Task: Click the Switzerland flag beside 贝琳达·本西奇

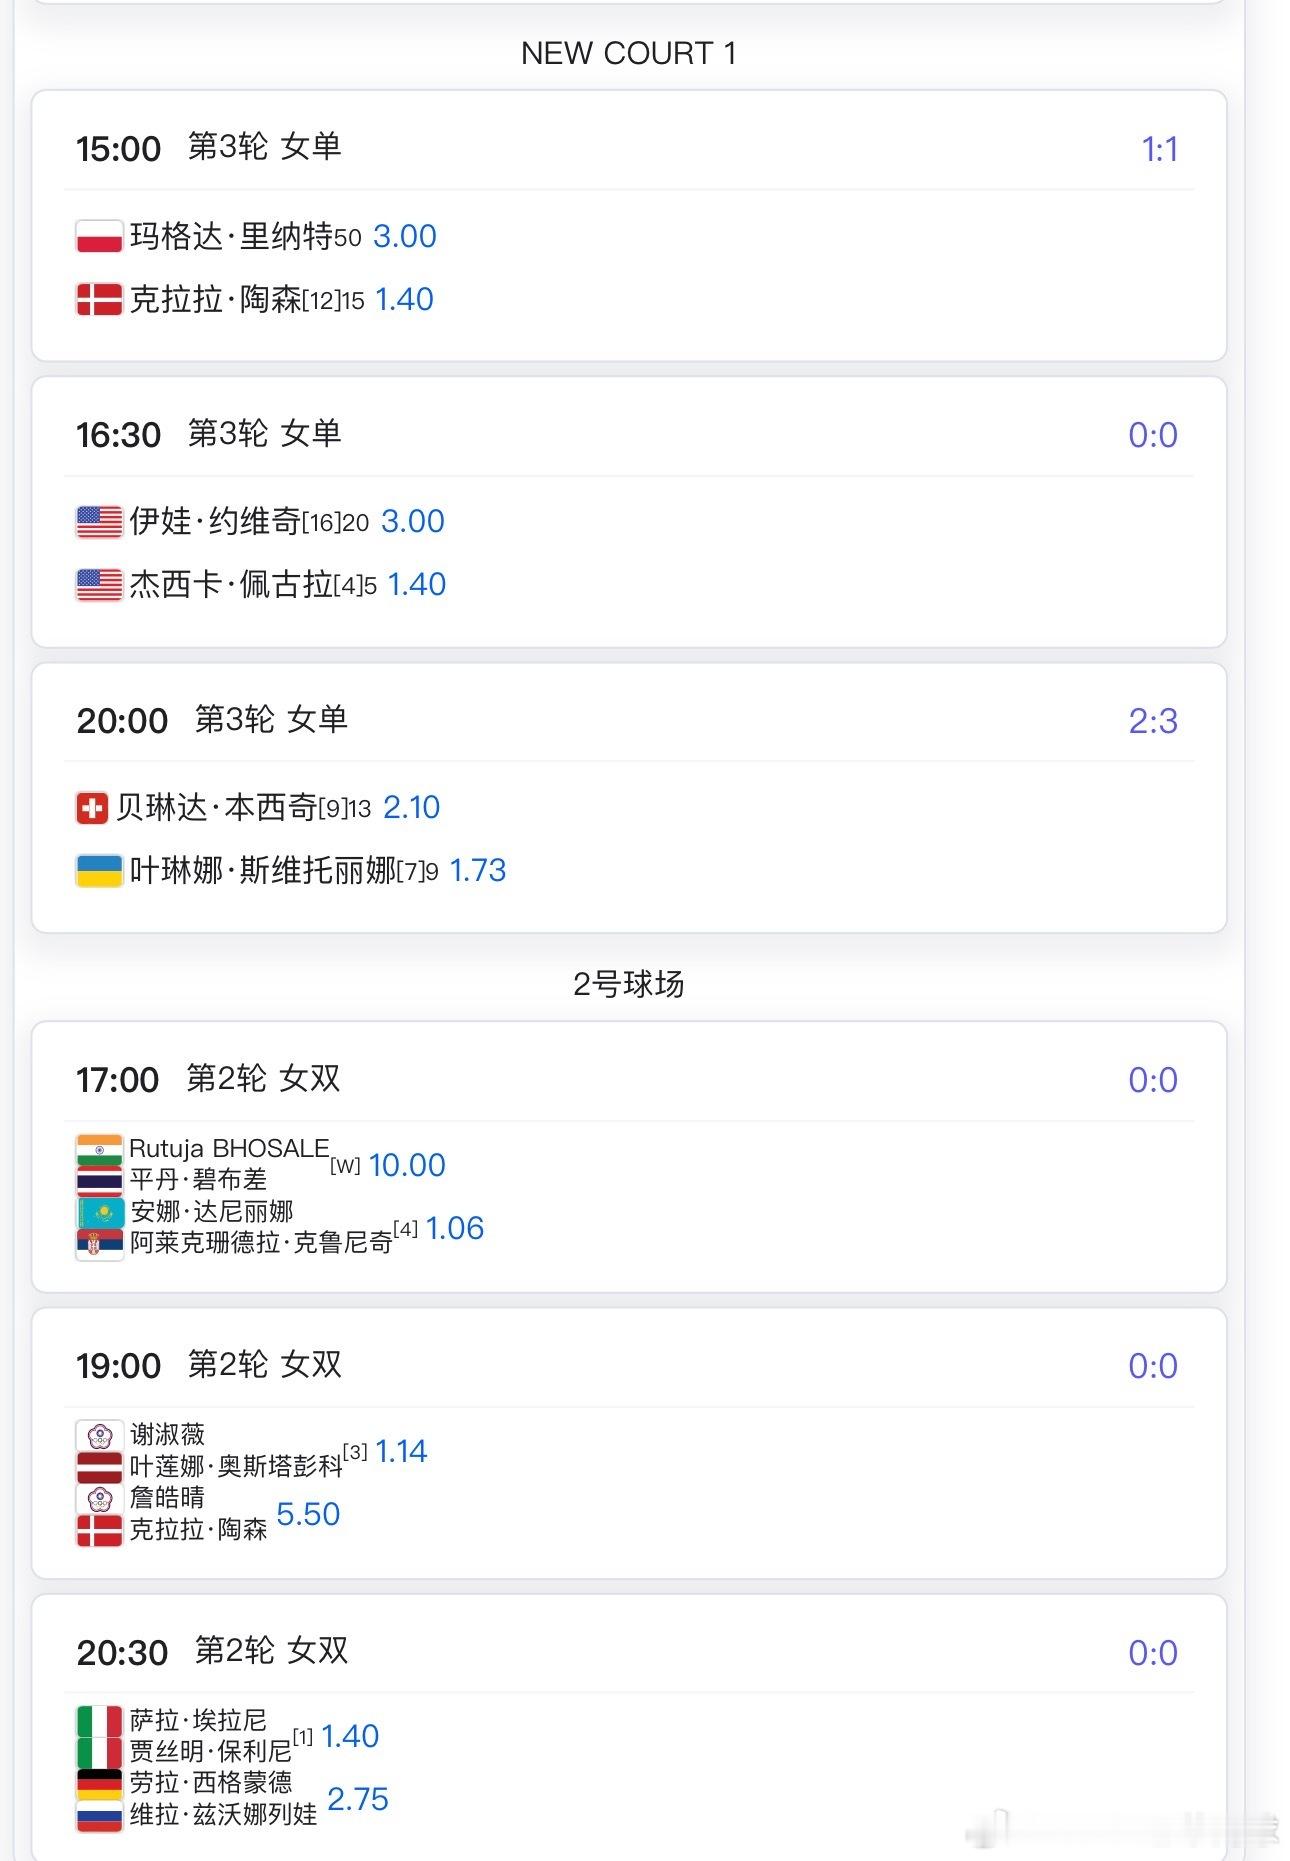Action: click(x=92, y=808)
